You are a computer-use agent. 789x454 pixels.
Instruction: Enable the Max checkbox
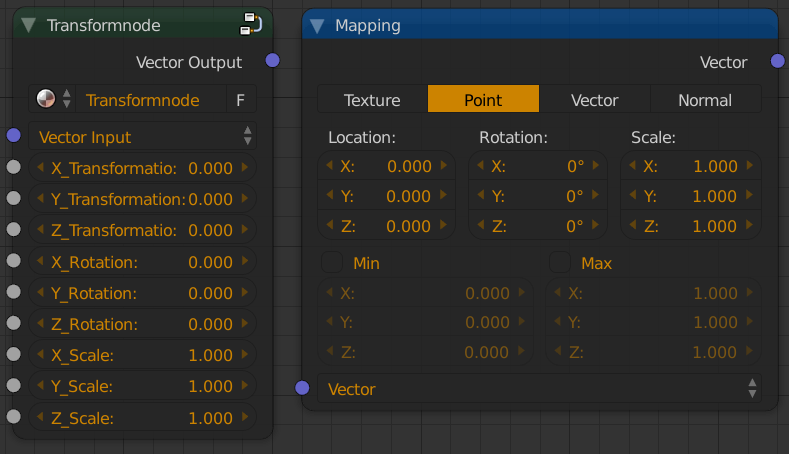pos(560,262)
